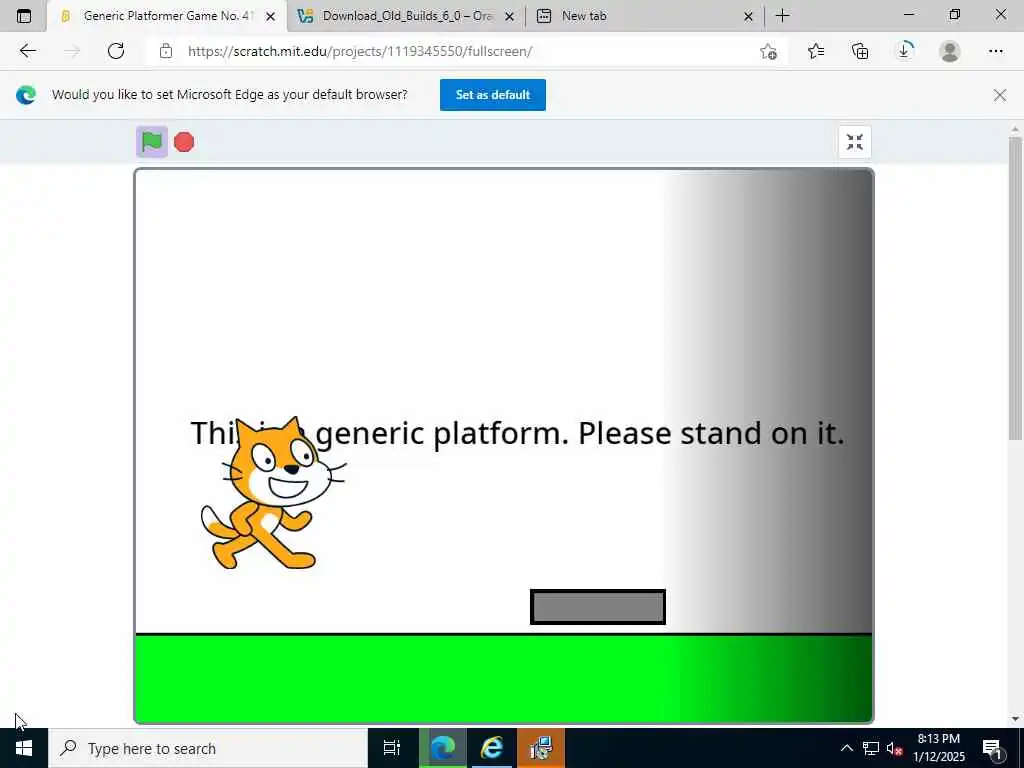Switch to the New tab

tap(644, 16)
